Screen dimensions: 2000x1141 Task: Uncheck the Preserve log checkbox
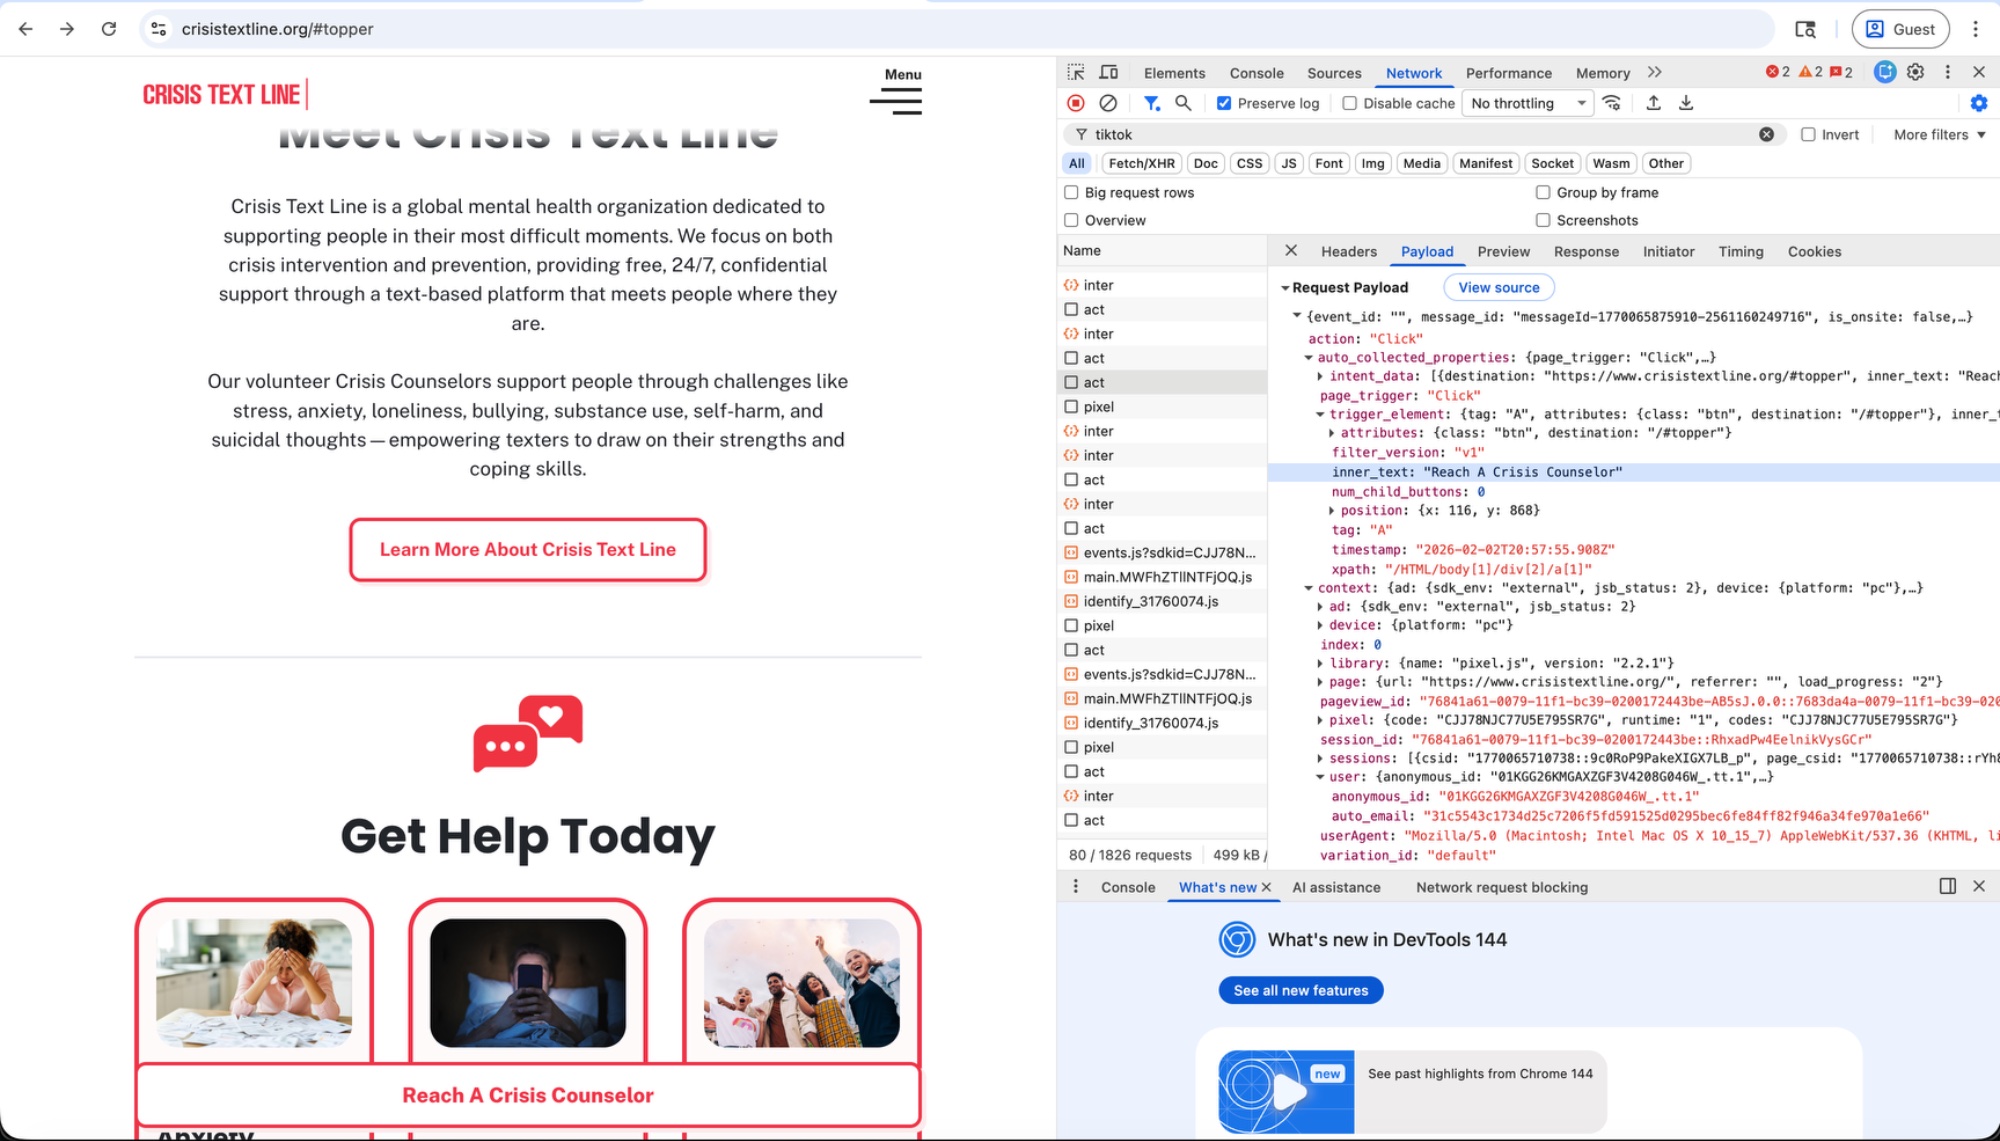pyautogui.click(x=1222, y=103)
